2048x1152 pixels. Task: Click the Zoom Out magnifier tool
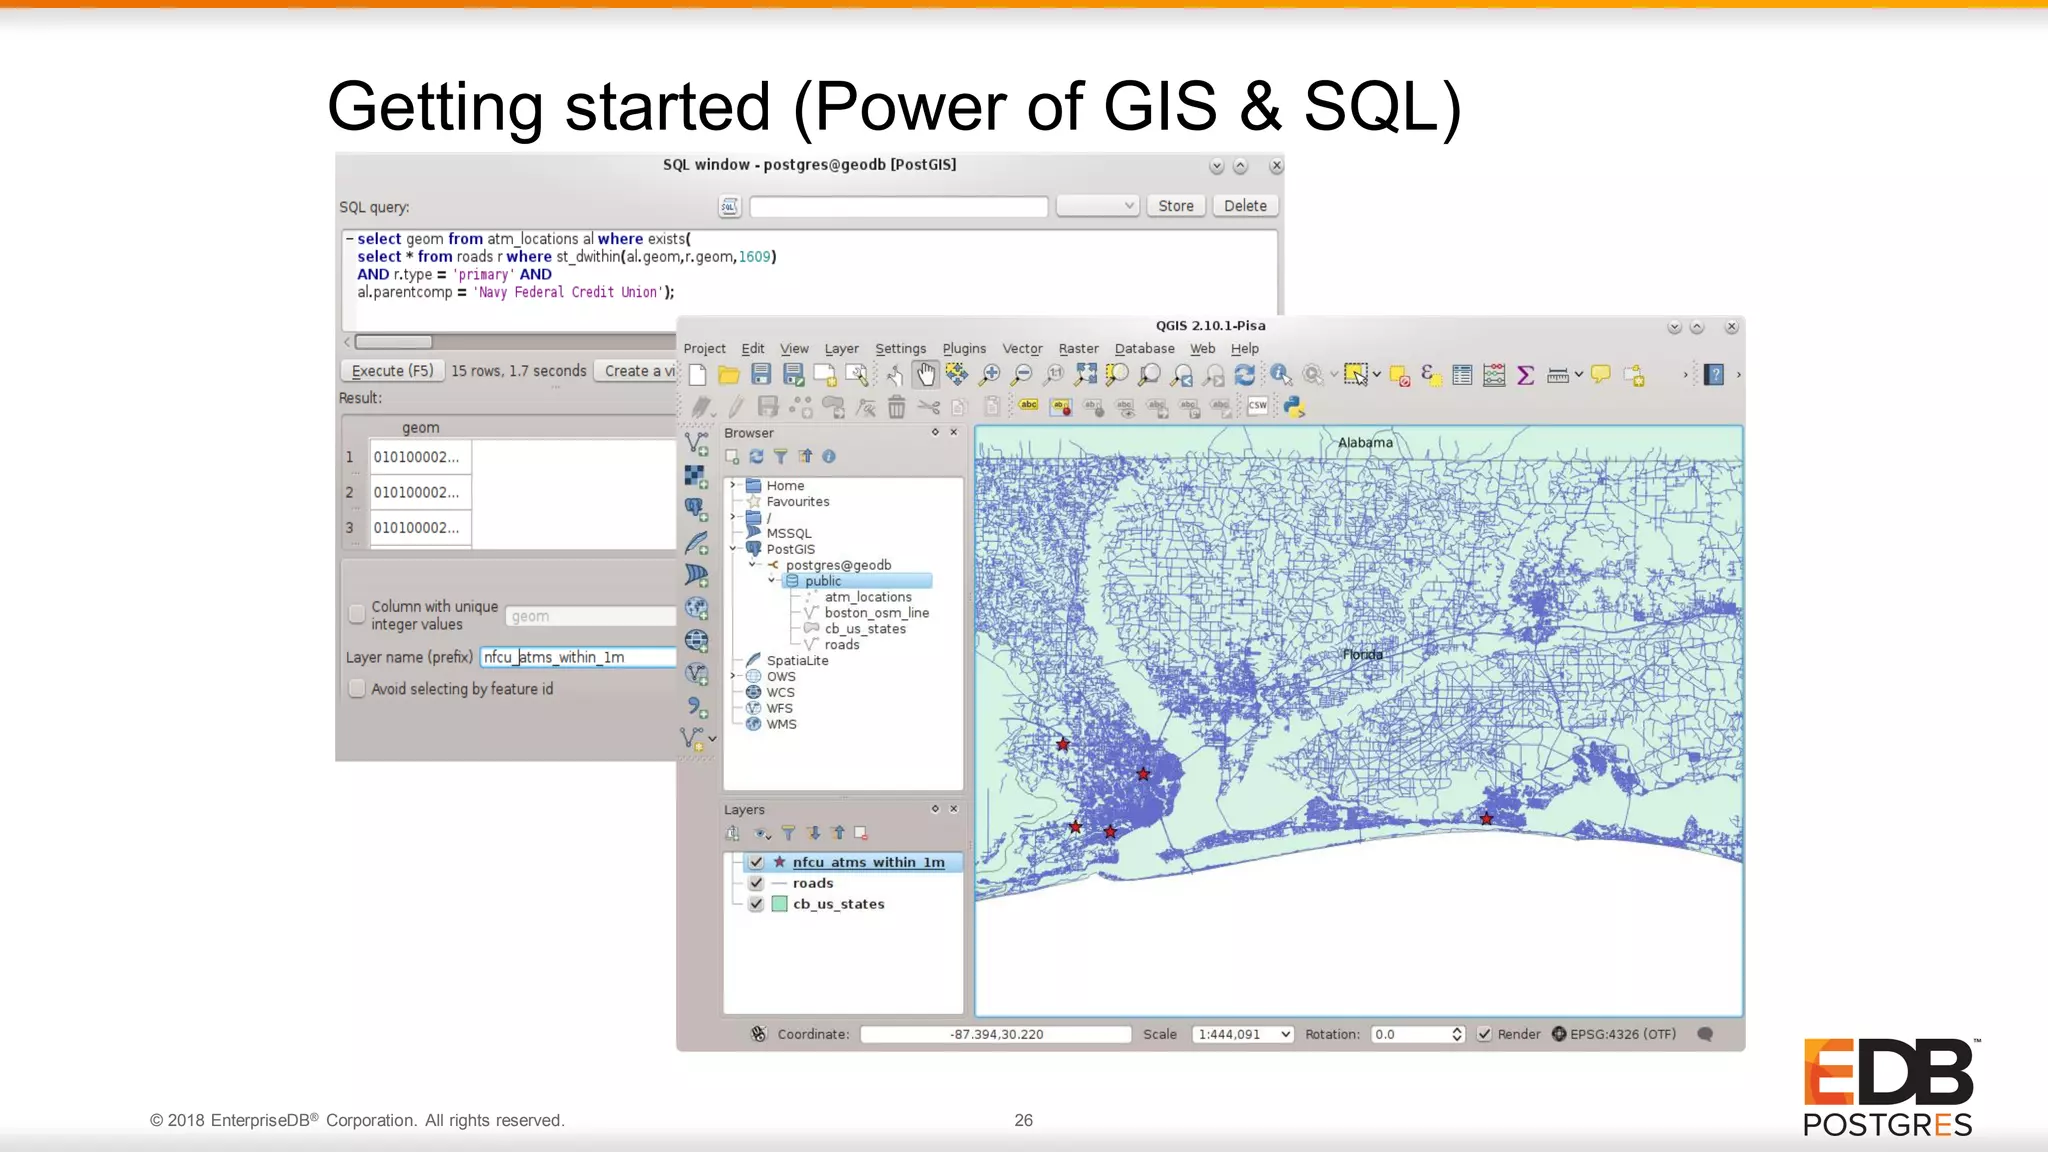tap(1021, 375)
